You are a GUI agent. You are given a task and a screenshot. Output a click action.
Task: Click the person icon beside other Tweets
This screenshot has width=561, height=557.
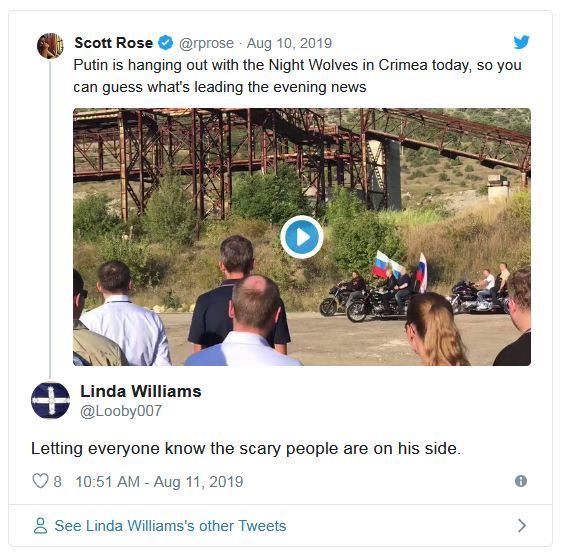(x=40, y=526)
